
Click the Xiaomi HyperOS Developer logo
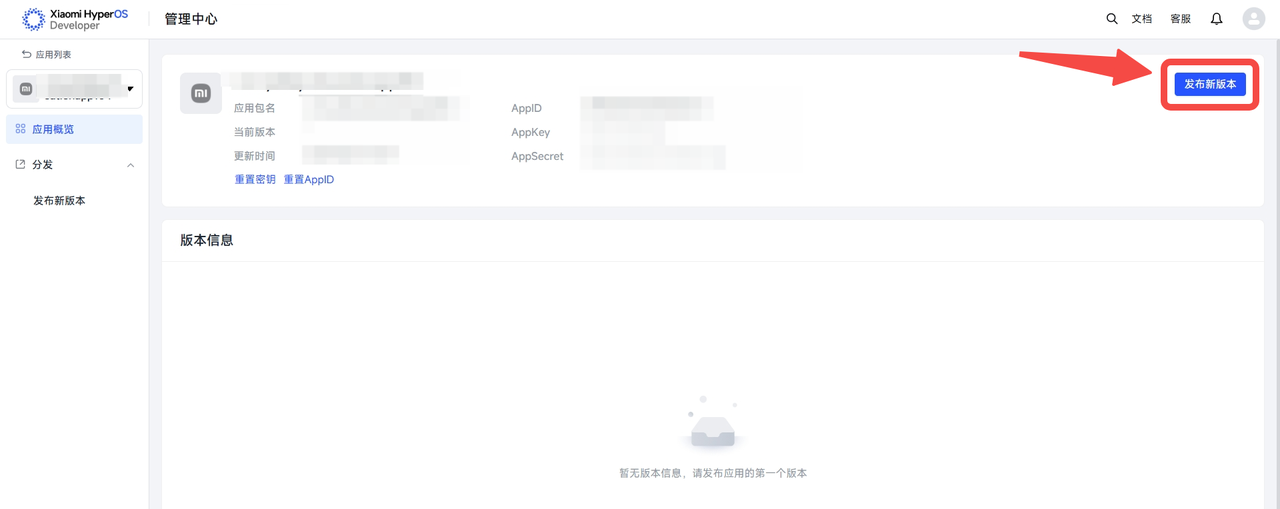[75, 19]
